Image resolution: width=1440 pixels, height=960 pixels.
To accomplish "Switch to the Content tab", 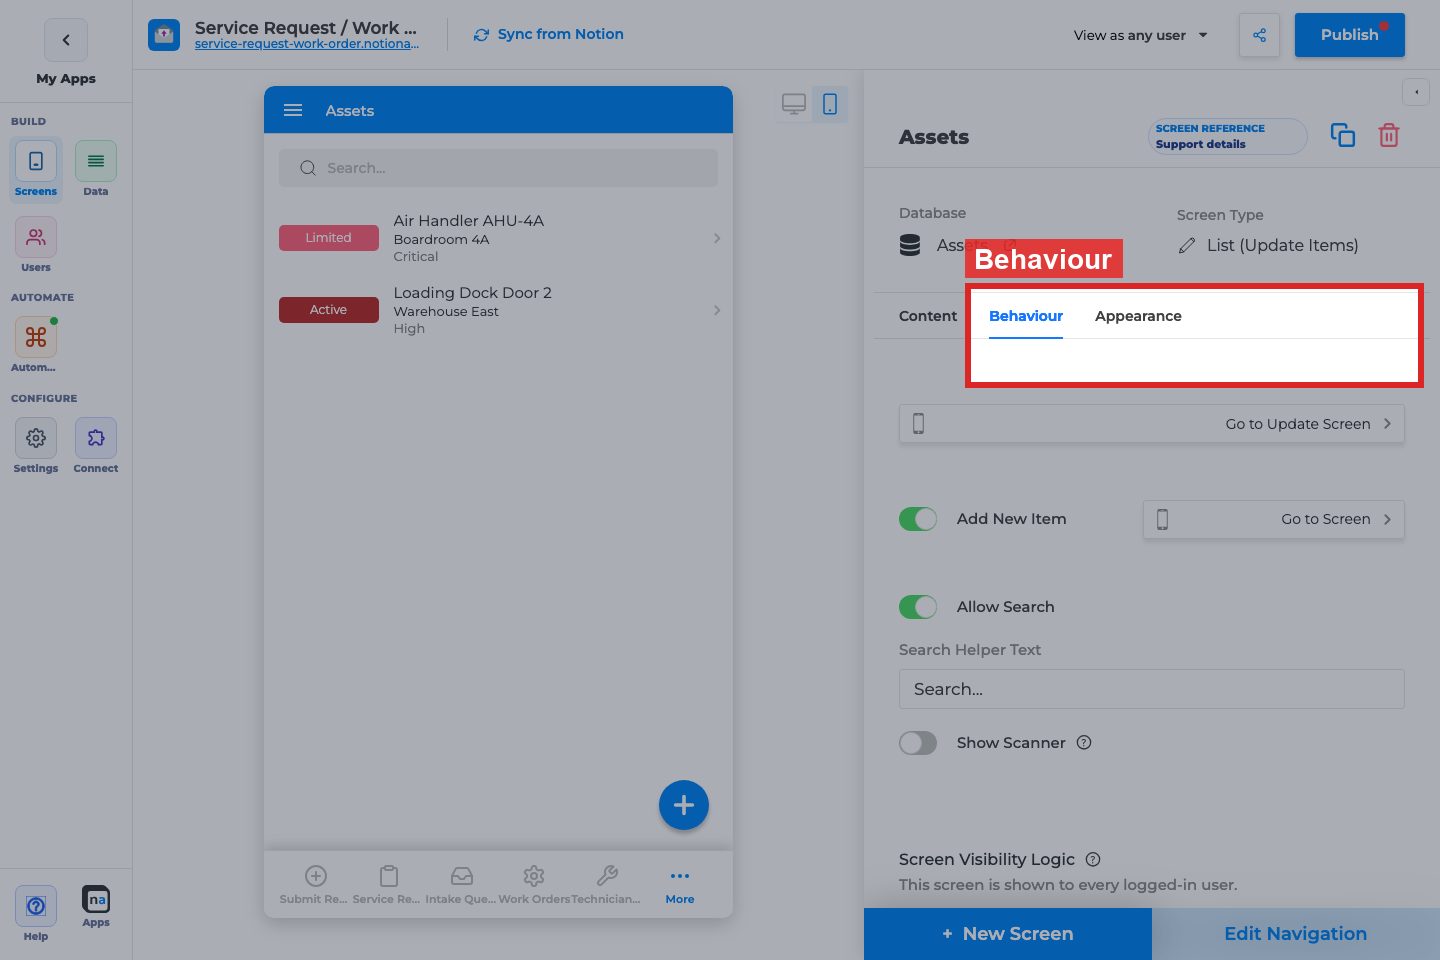I will click(x=928, y=316).
